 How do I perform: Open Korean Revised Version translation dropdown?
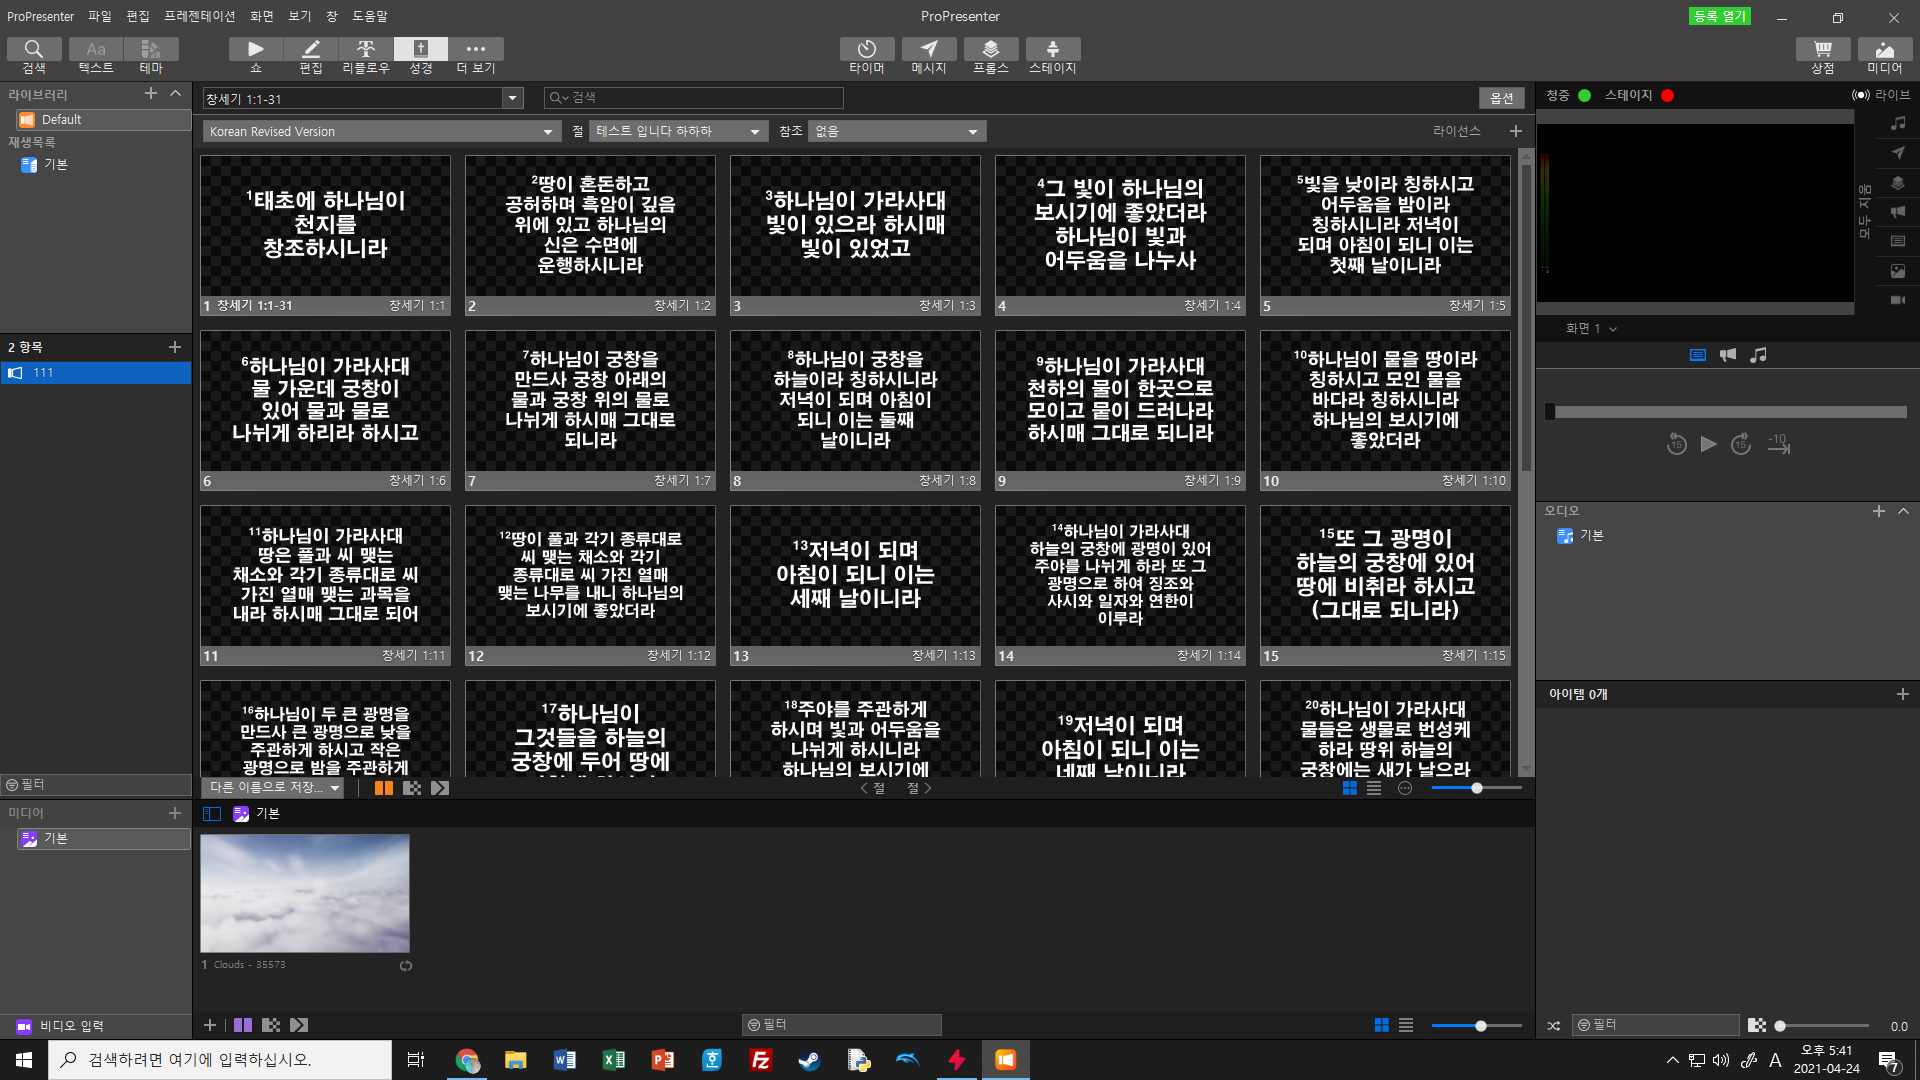(x=380, y=132)
